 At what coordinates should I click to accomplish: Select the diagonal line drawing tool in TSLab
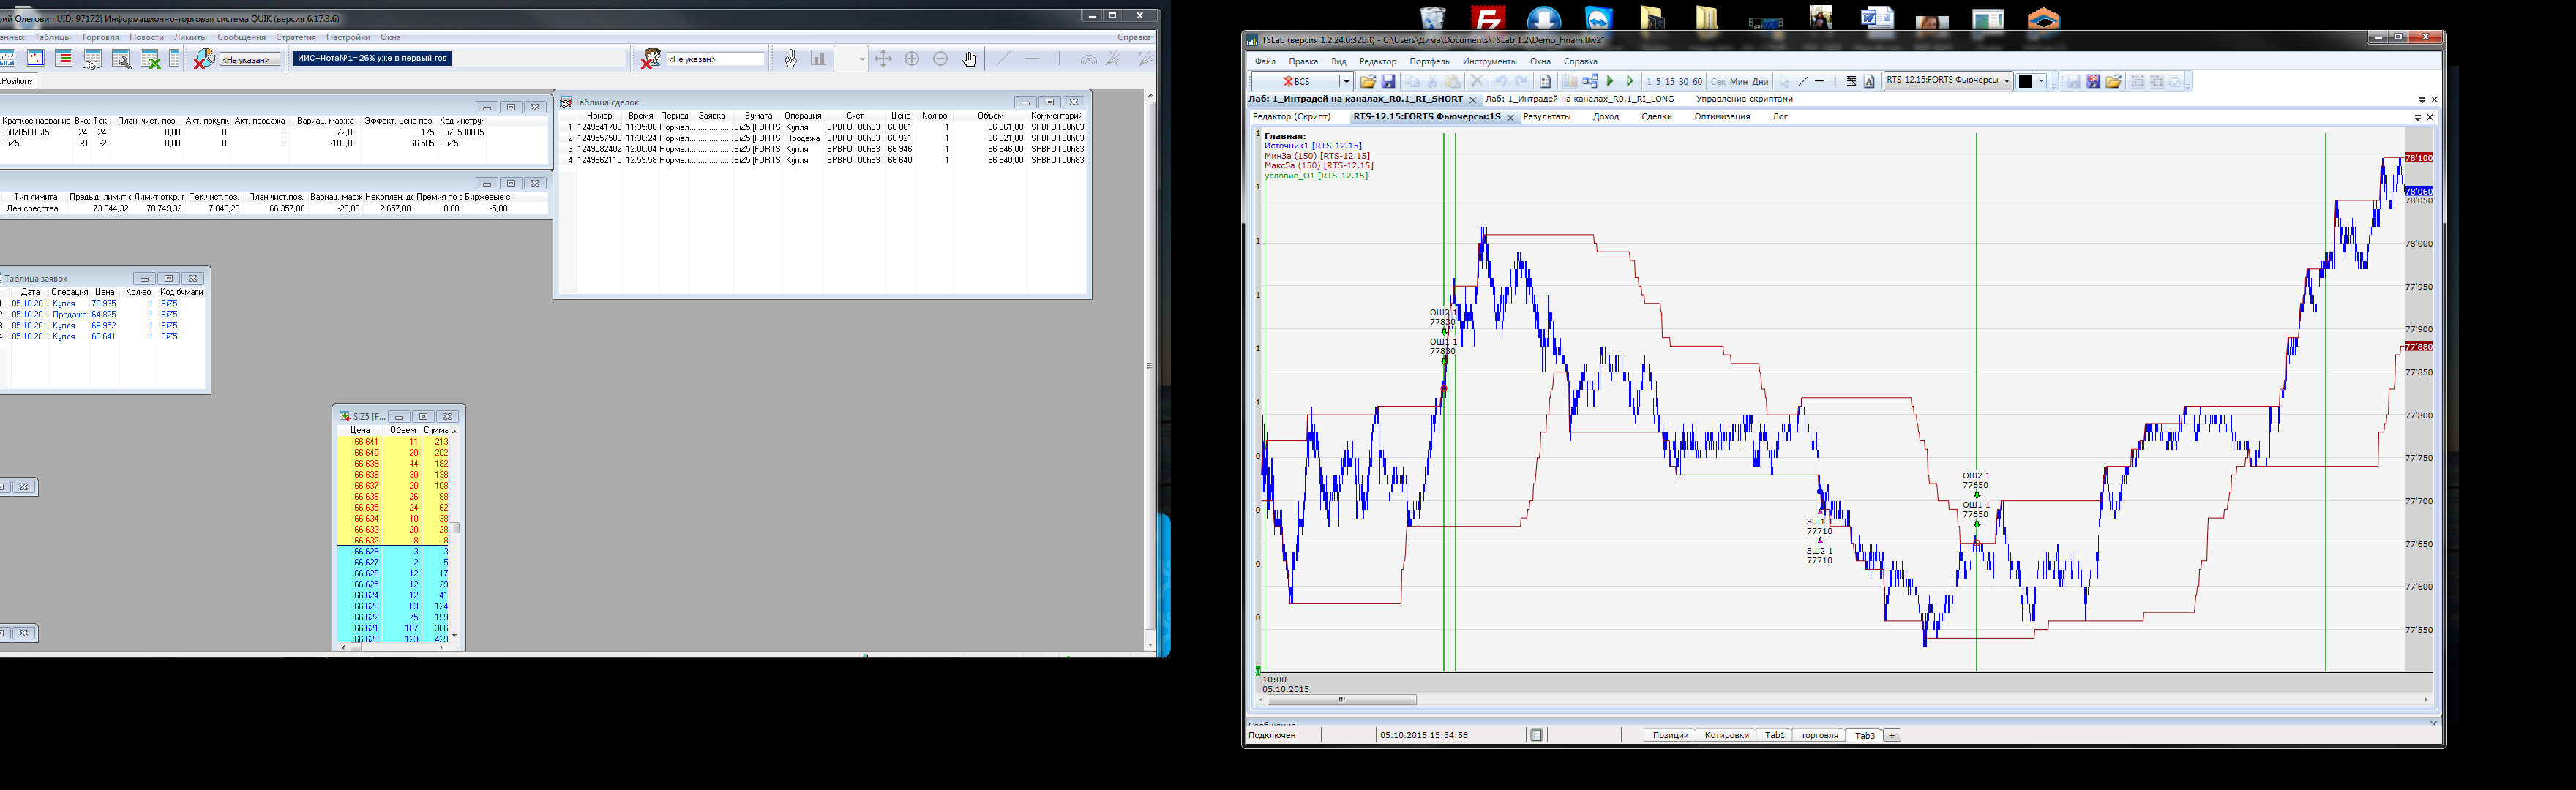tap(1803, 82)
